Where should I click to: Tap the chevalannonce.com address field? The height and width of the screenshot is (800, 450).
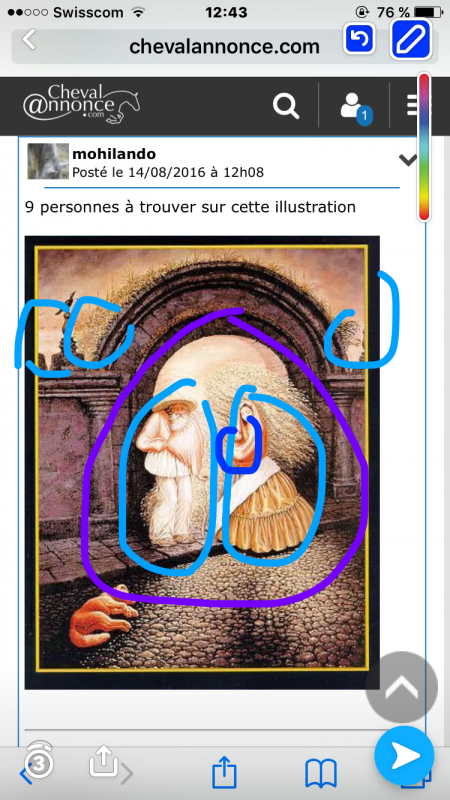tap(224, 46)
